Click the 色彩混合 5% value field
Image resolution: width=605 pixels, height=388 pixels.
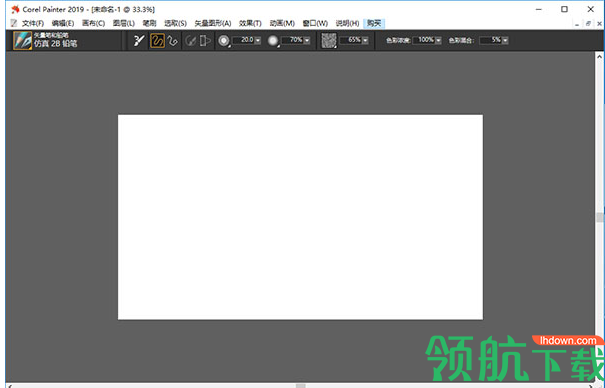[x=491, y=40]
